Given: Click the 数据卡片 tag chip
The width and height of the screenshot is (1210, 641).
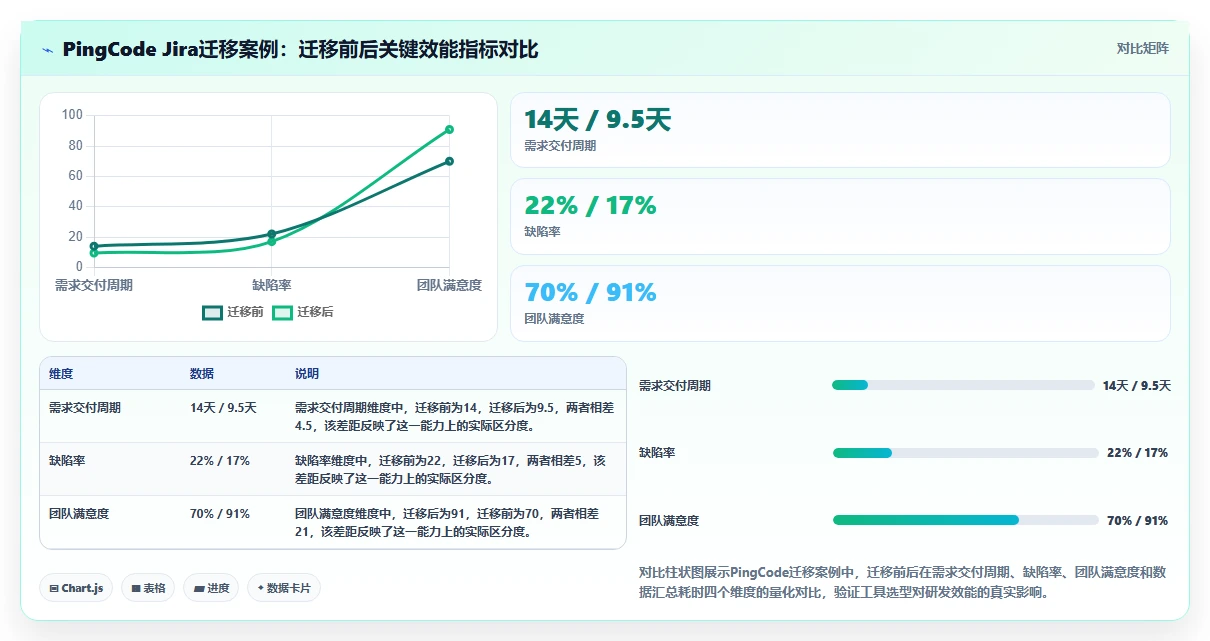Looking at the screenshot, I should [x=284, y=588].
